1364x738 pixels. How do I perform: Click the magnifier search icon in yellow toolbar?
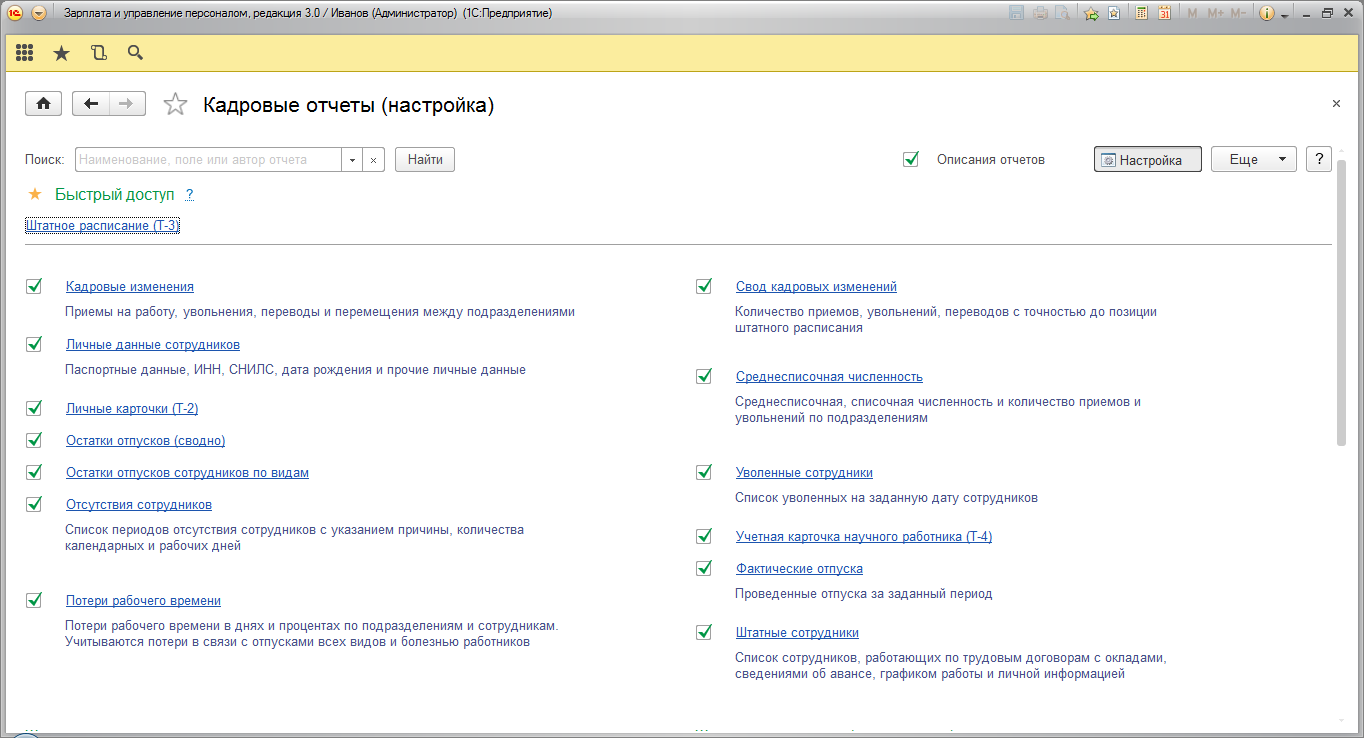(x=135, y=53)
